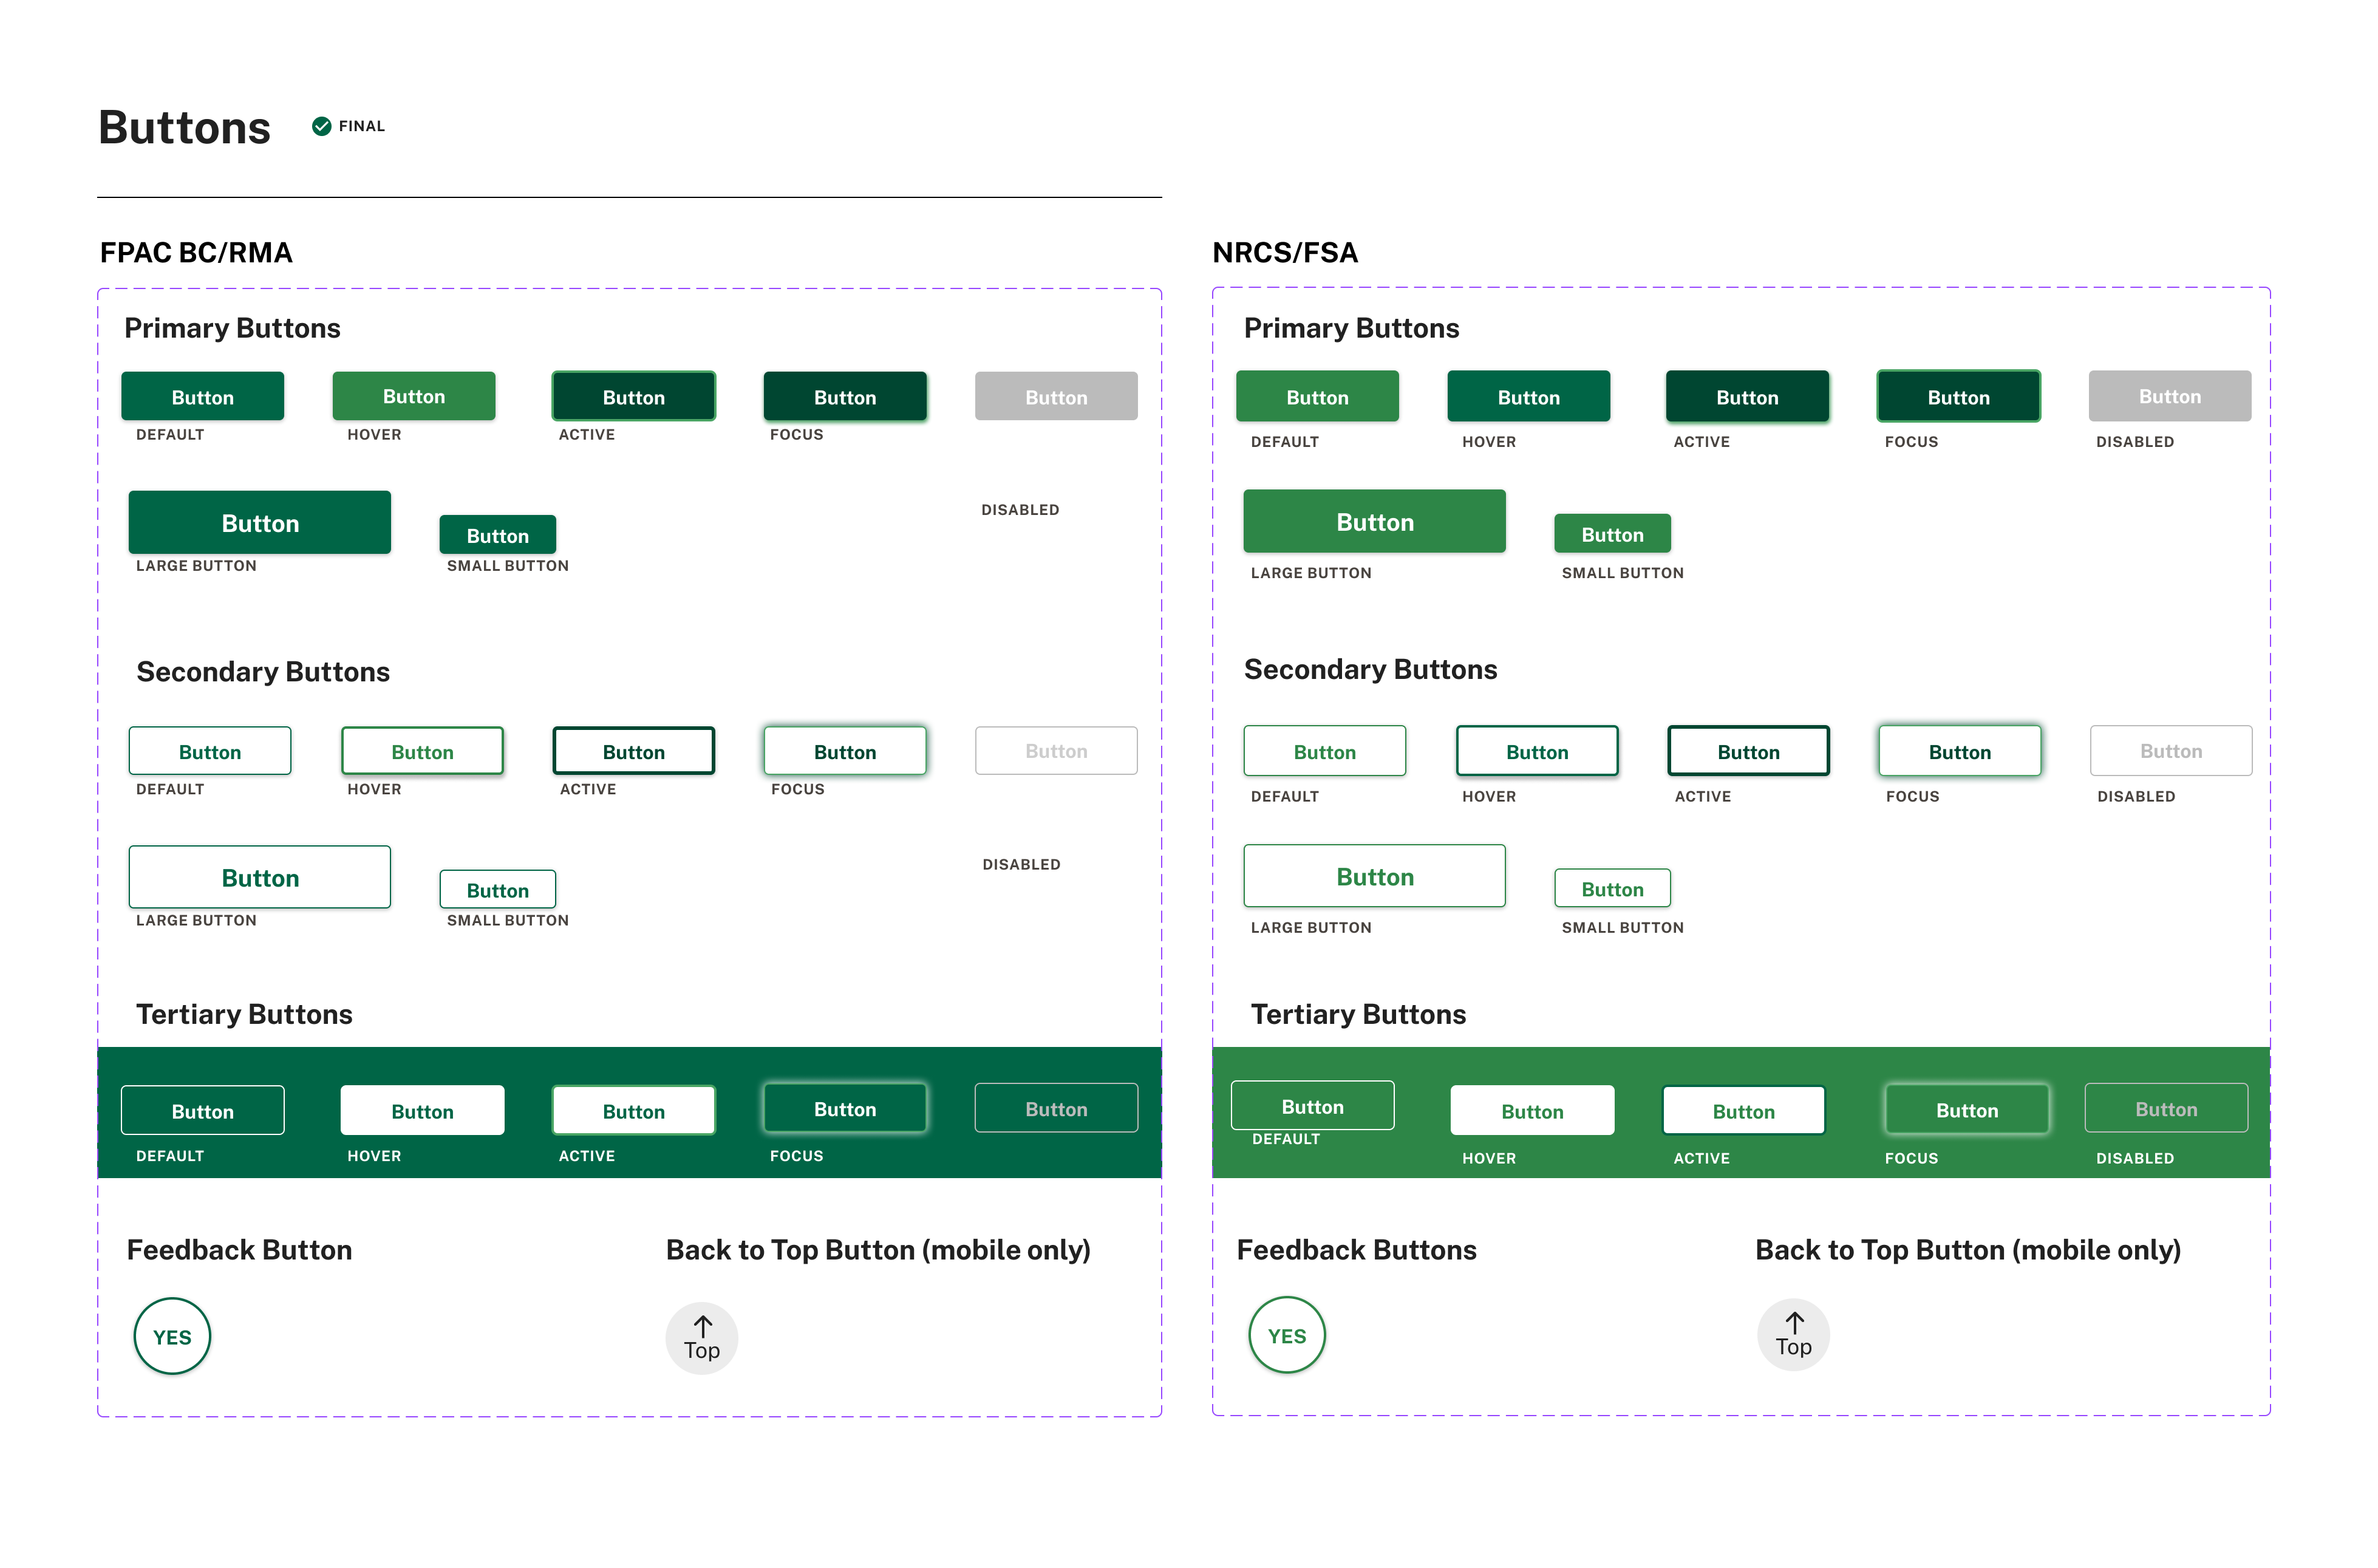Click the FPAC small primary Button

497,535
